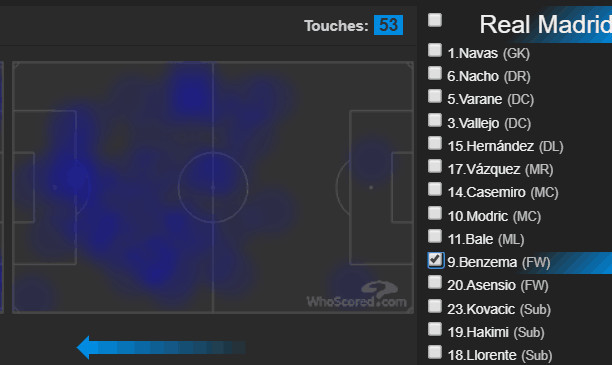Click the WhoScored.com watermark logo

point(356,295)
